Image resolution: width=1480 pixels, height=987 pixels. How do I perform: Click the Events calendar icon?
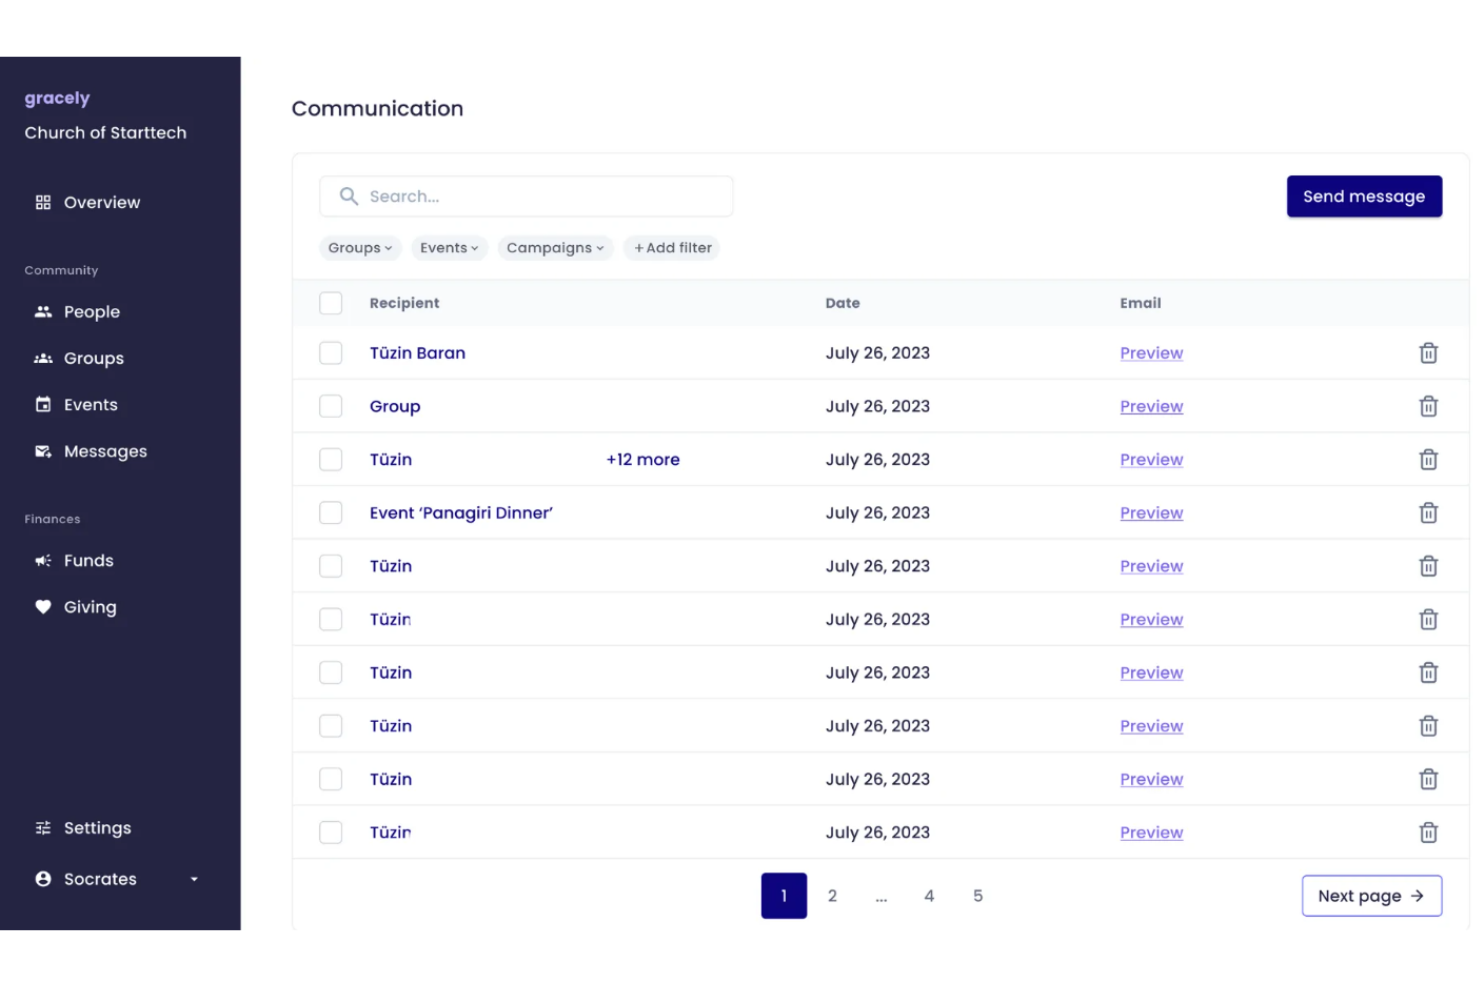pos(43,404)
